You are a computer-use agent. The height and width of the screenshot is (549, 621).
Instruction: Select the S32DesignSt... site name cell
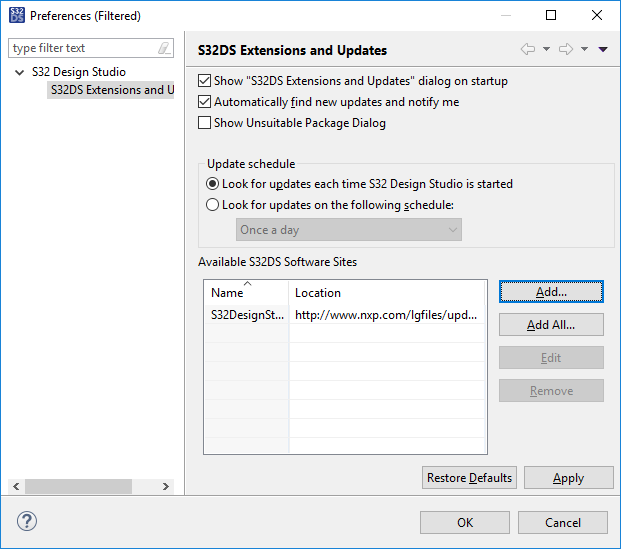[247, 315]
